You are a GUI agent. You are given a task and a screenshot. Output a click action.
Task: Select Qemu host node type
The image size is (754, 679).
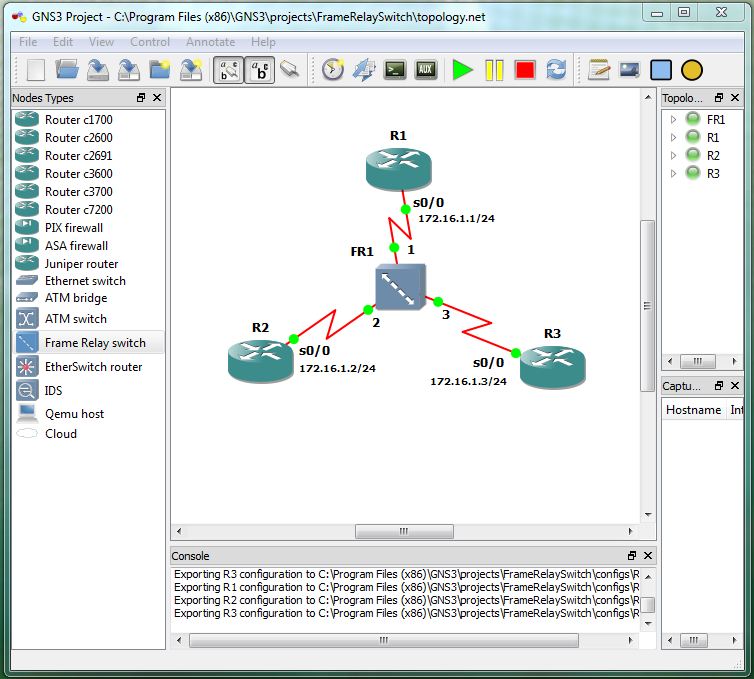[88, 414]
